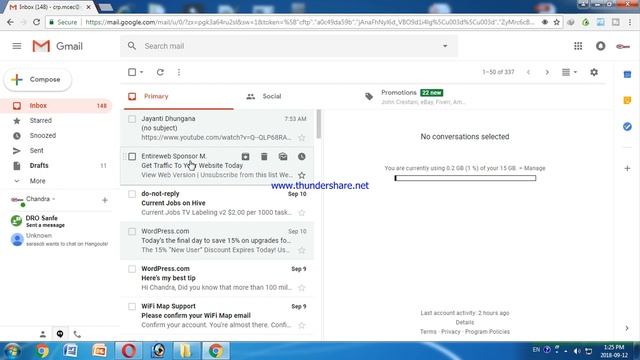Click the storage usage progress bar
Image resolution: width=640 pixels, height=360 pixels.
pos(465,178)
